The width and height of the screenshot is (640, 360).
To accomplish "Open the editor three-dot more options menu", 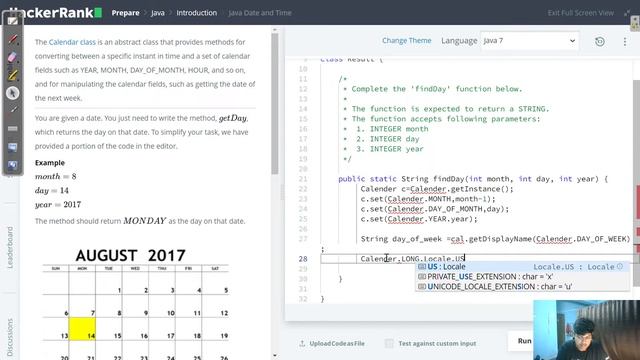I will tap(624, 41).
